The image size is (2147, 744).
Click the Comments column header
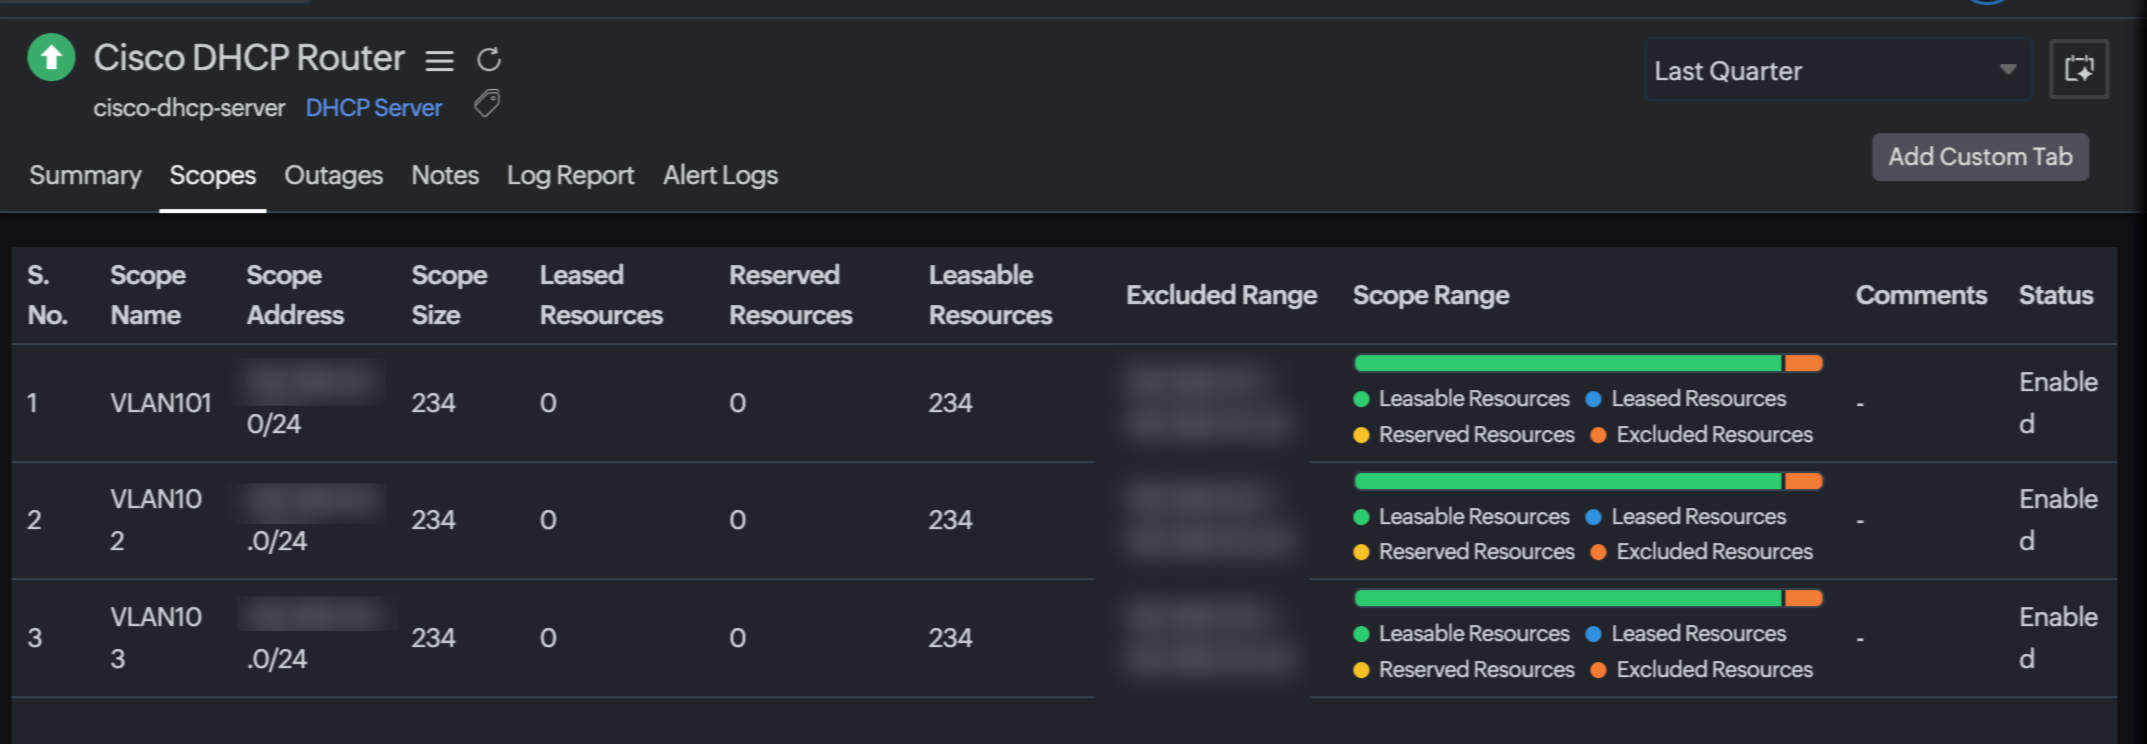(x=1921, y=295)
